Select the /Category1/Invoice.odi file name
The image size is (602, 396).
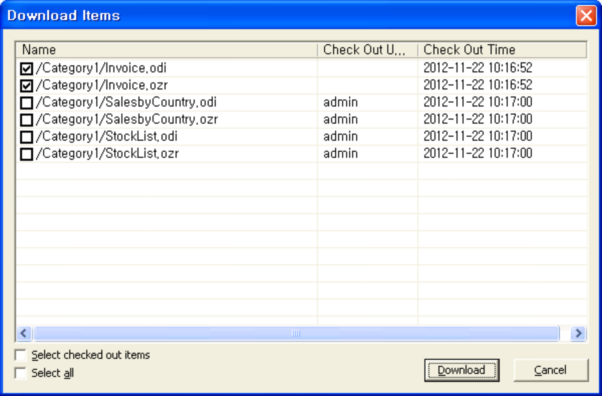coord(101,68)
